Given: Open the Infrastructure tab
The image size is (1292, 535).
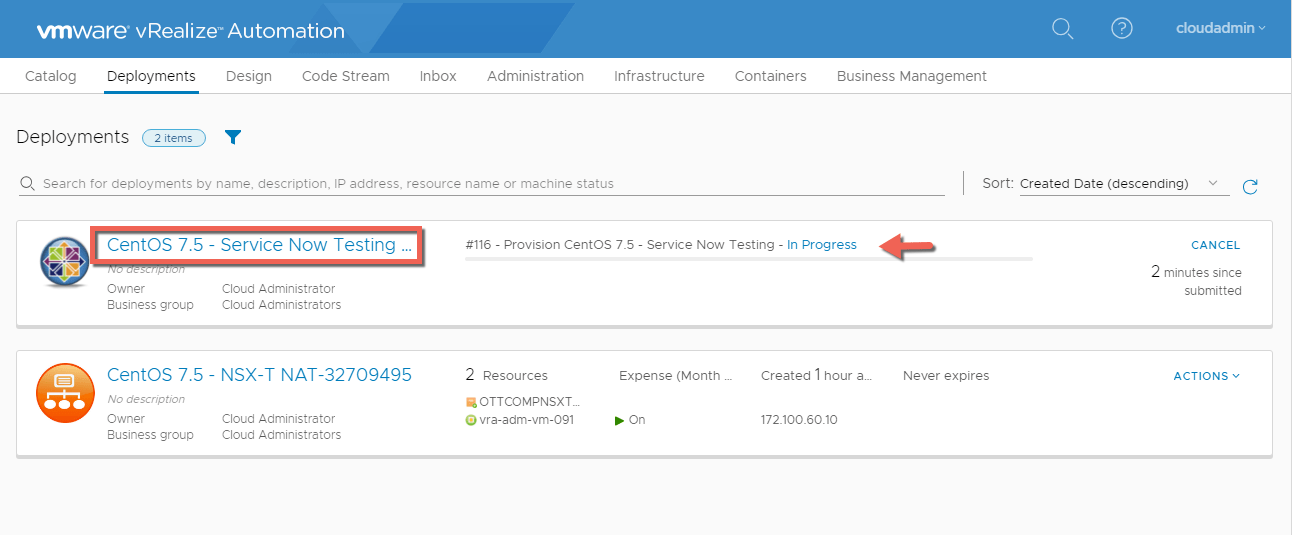Looking at the screenshot, I should click(x=659, y=76).
